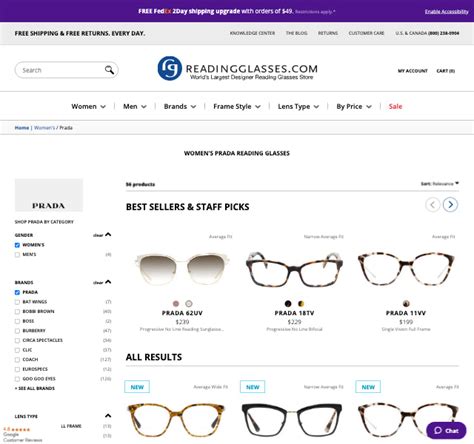Open the Women dropdown menu
Viewport: 474px width, 444px height.
(88, 106)
